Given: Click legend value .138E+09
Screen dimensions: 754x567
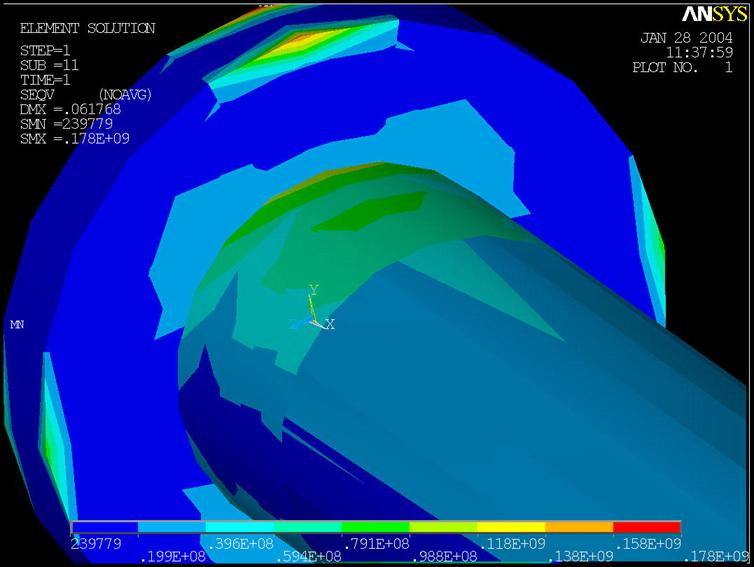Looking at the screenshot, I should pyautogui.click(x=580, y=557).
